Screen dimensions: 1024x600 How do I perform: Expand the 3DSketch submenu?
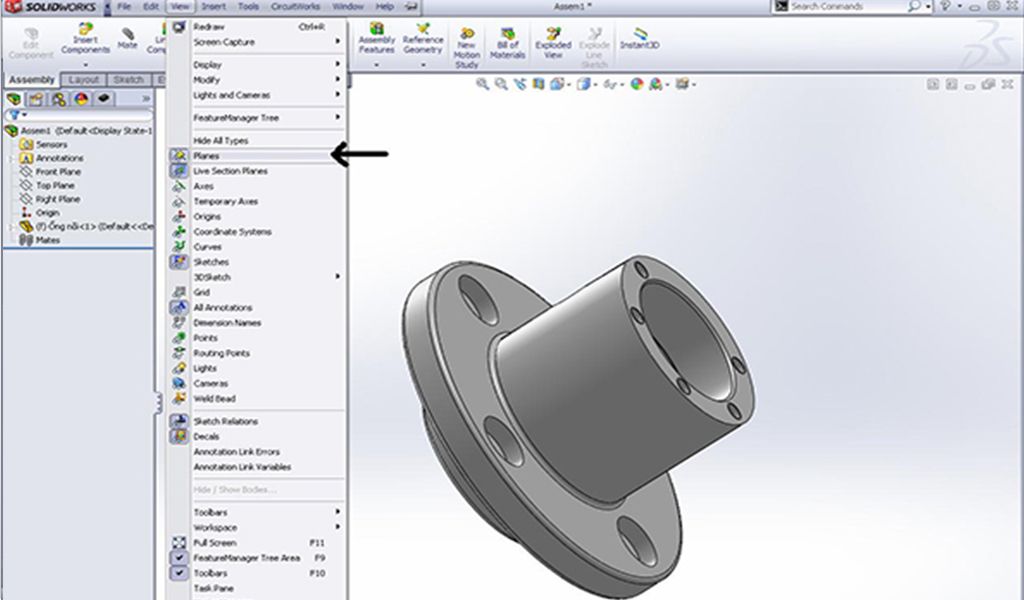point(256,277)
